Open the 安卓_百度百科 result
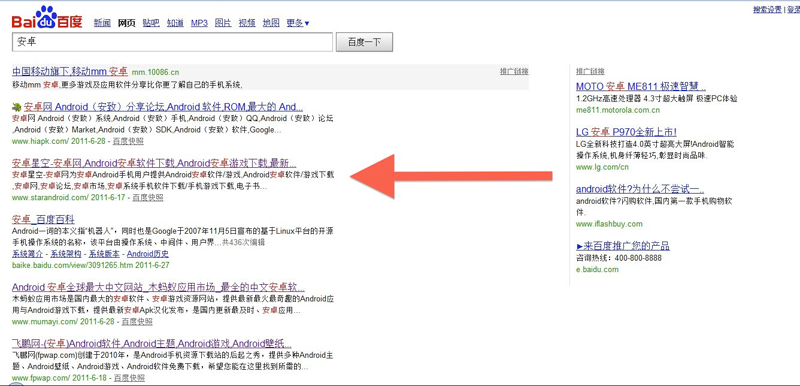This screenshot has height=386, width=800. click(x=43, y=220)
